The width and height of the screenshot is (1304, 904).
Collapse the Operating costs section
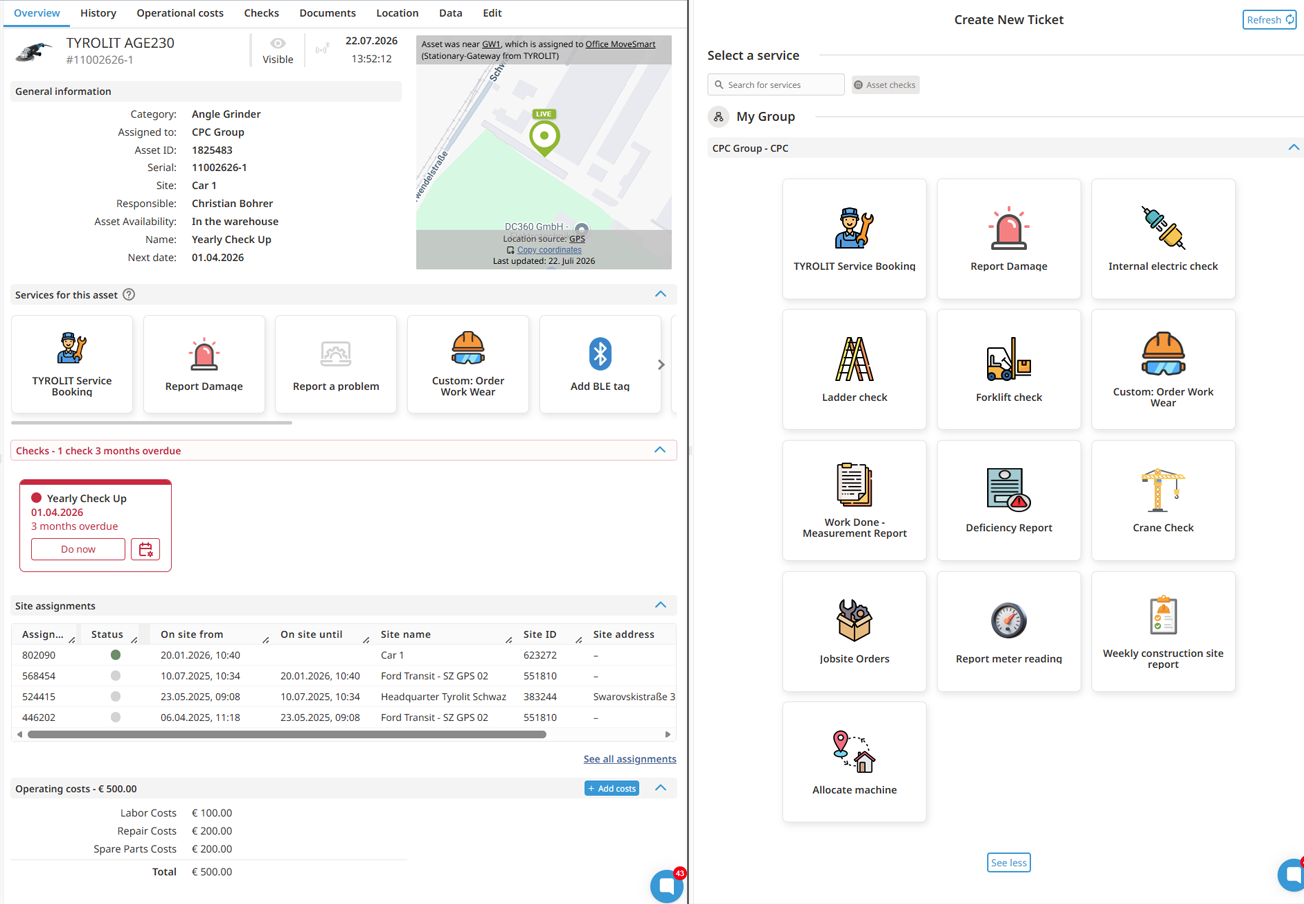(x=660, y=788)
